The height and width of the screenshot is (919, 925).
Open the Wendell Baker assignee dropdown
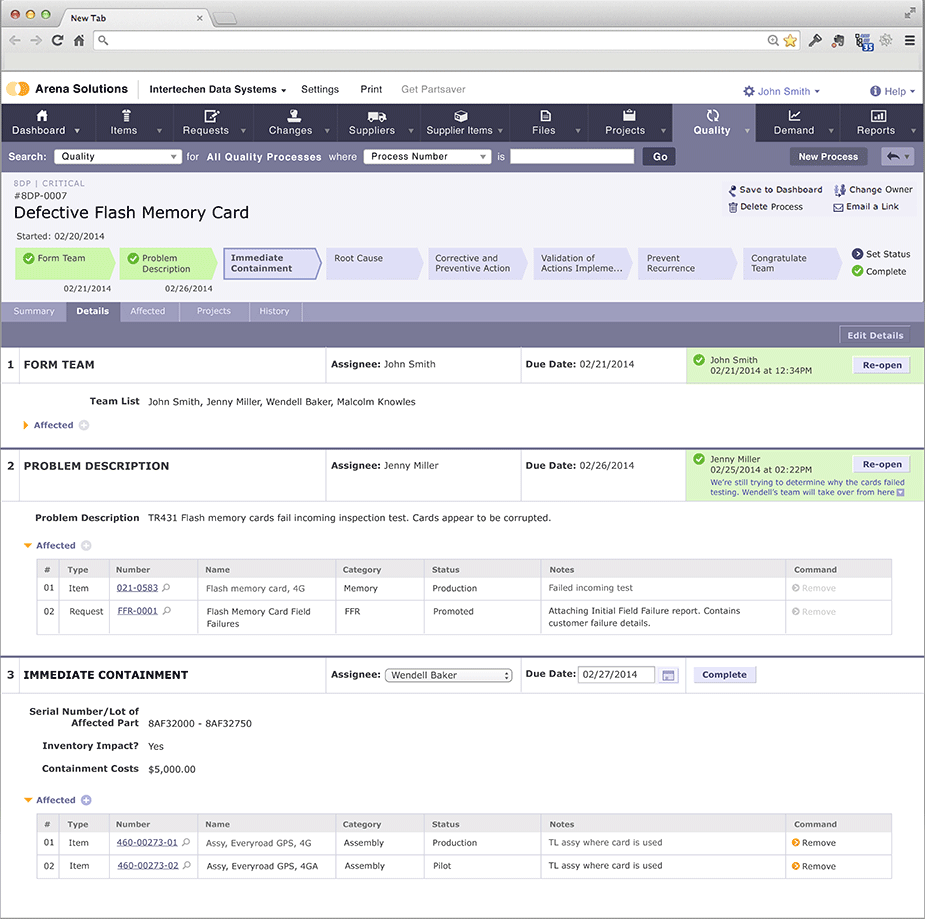coord(448,674)
